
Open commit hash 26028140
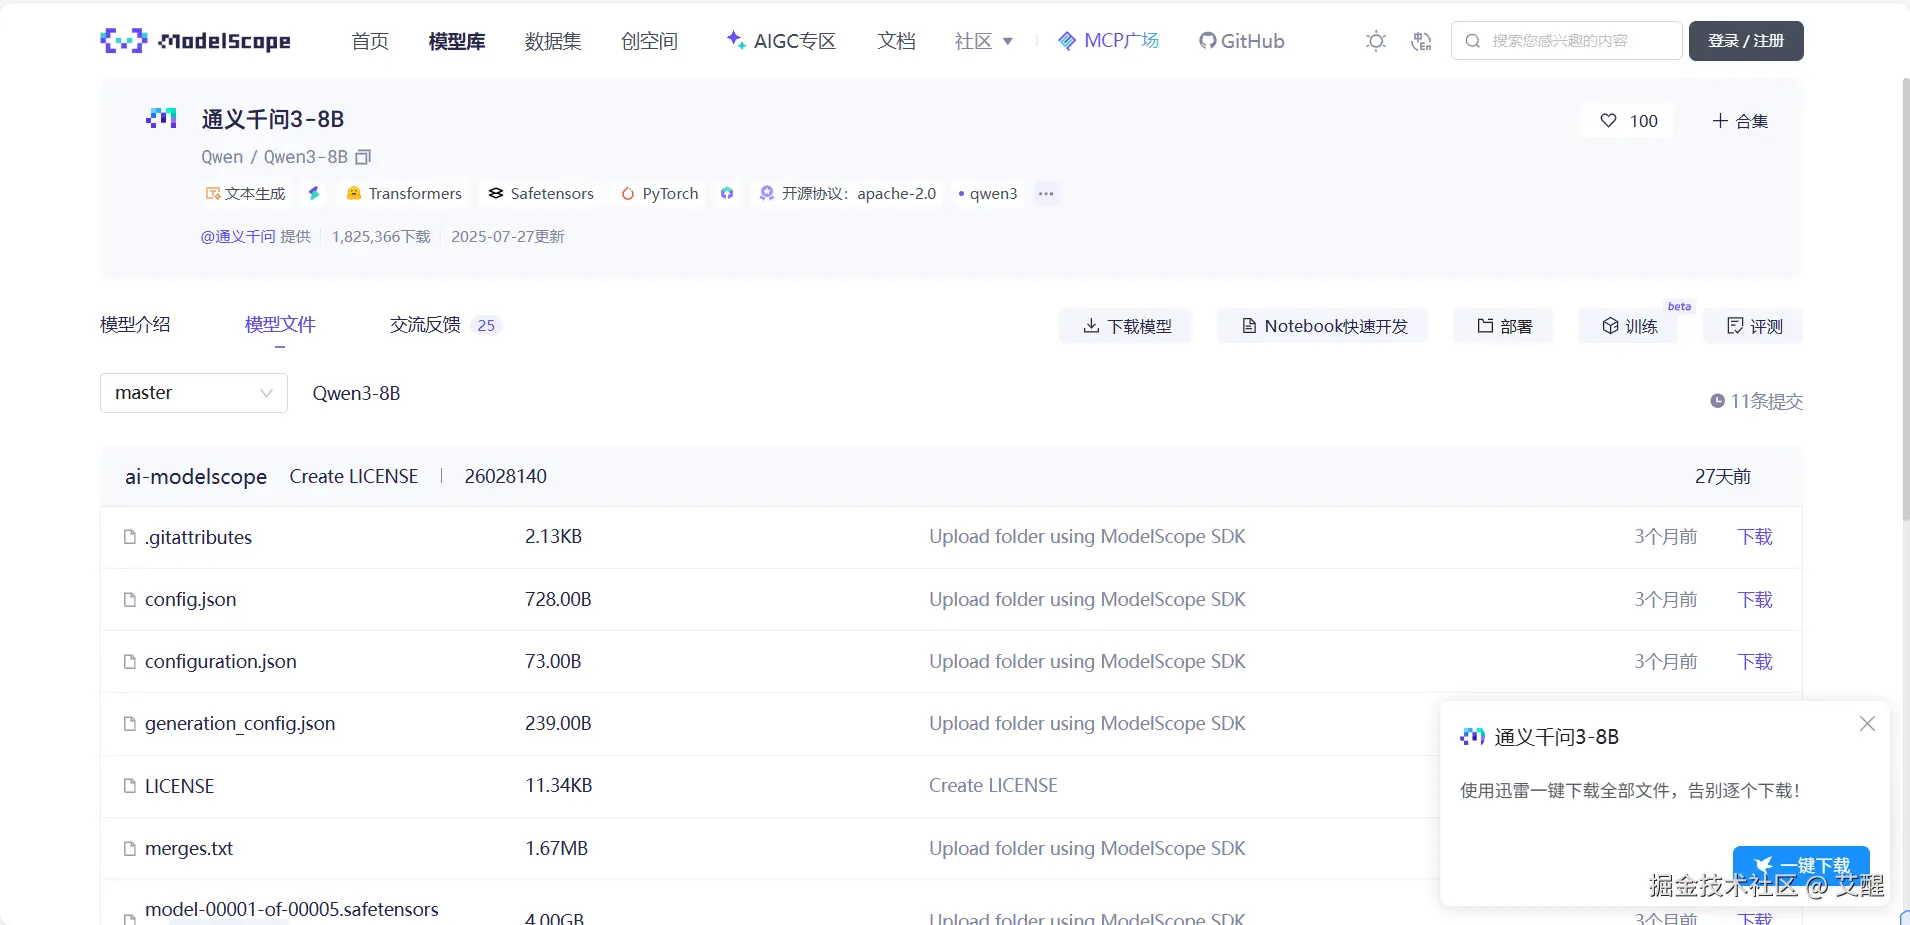click(506, 476)
